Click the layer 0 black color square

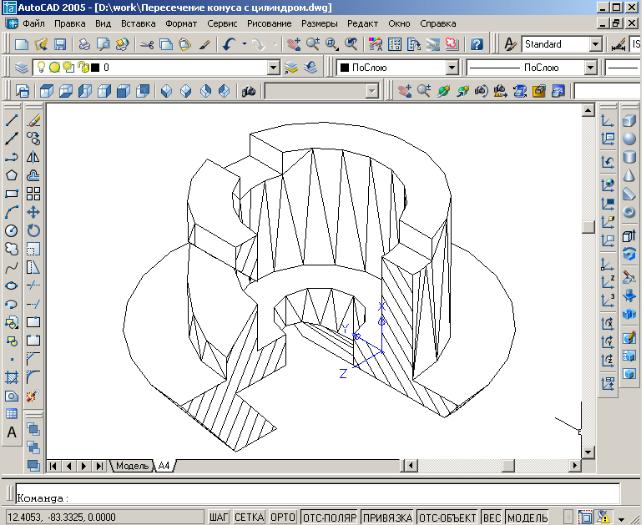pyautogui.click(x=95, y=68)
